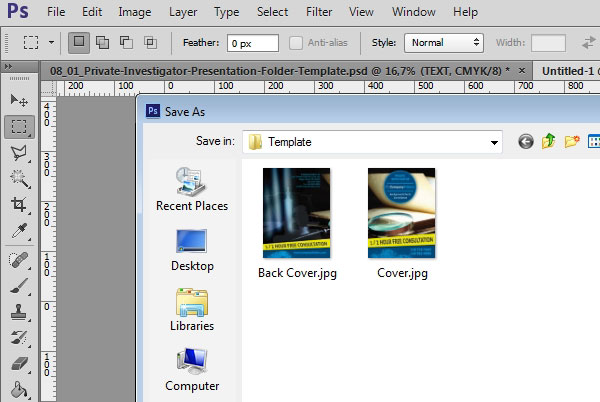
Task: Open the Layer menu
Action: pyautogui.click(x=183, y=12)
